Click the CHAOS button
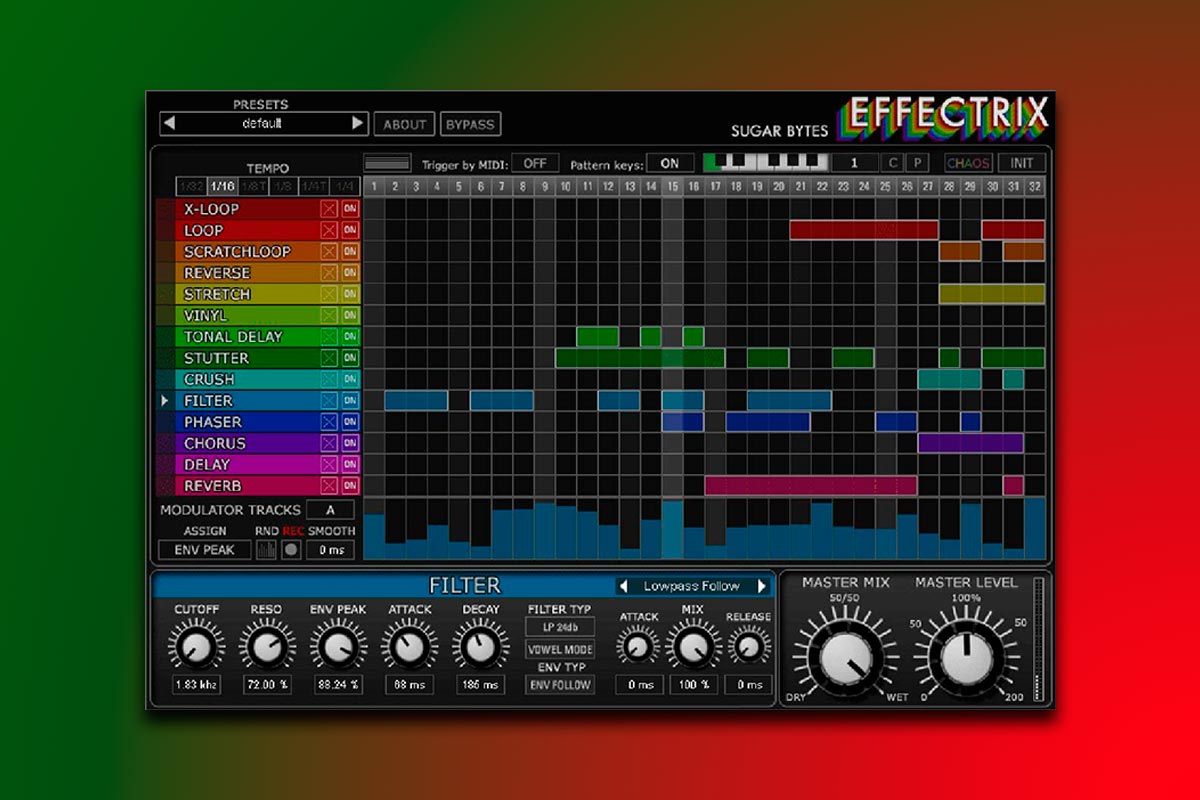 click(968, 163)
